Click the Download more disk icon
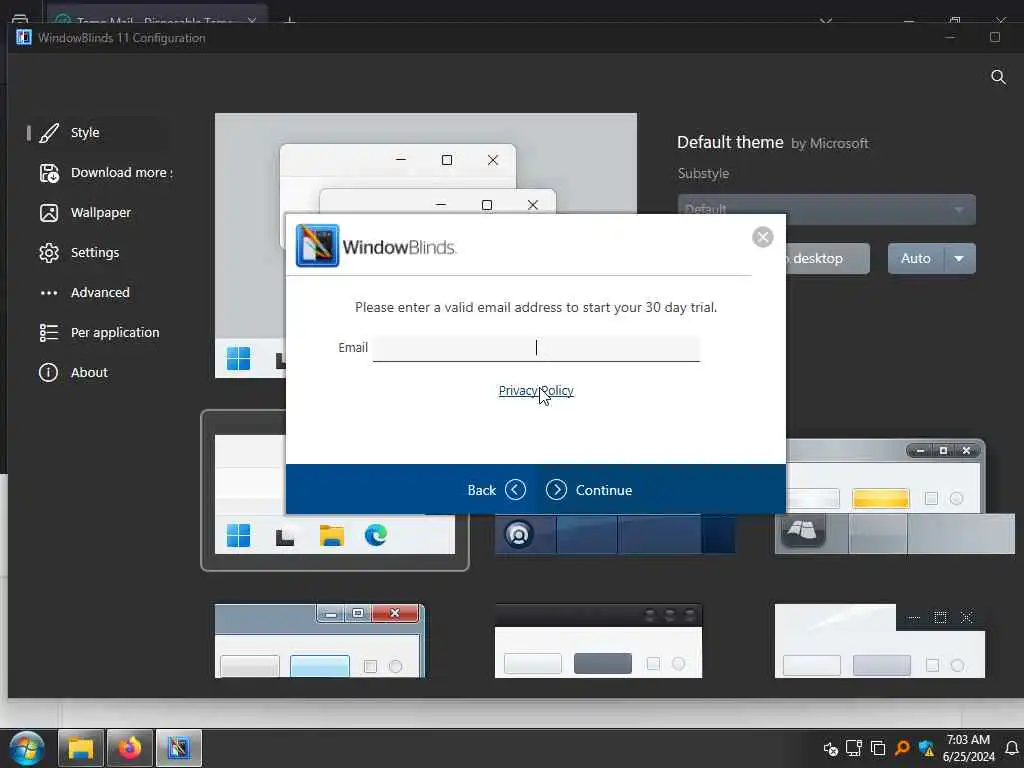This screenshot has width=1024, height=768. (49, 173)
